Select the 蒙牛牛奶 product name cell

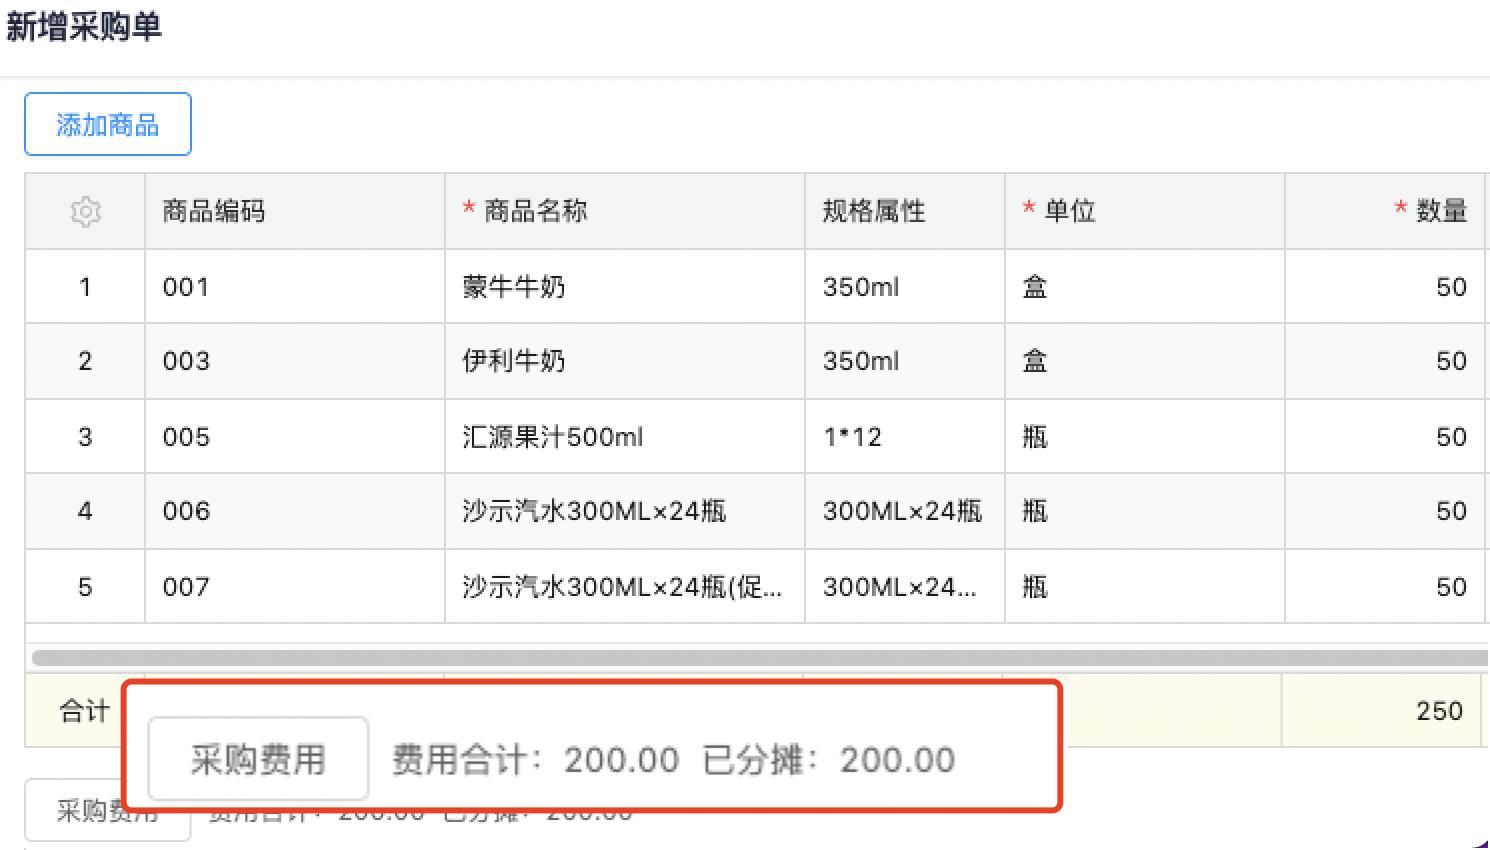[514, 287]
